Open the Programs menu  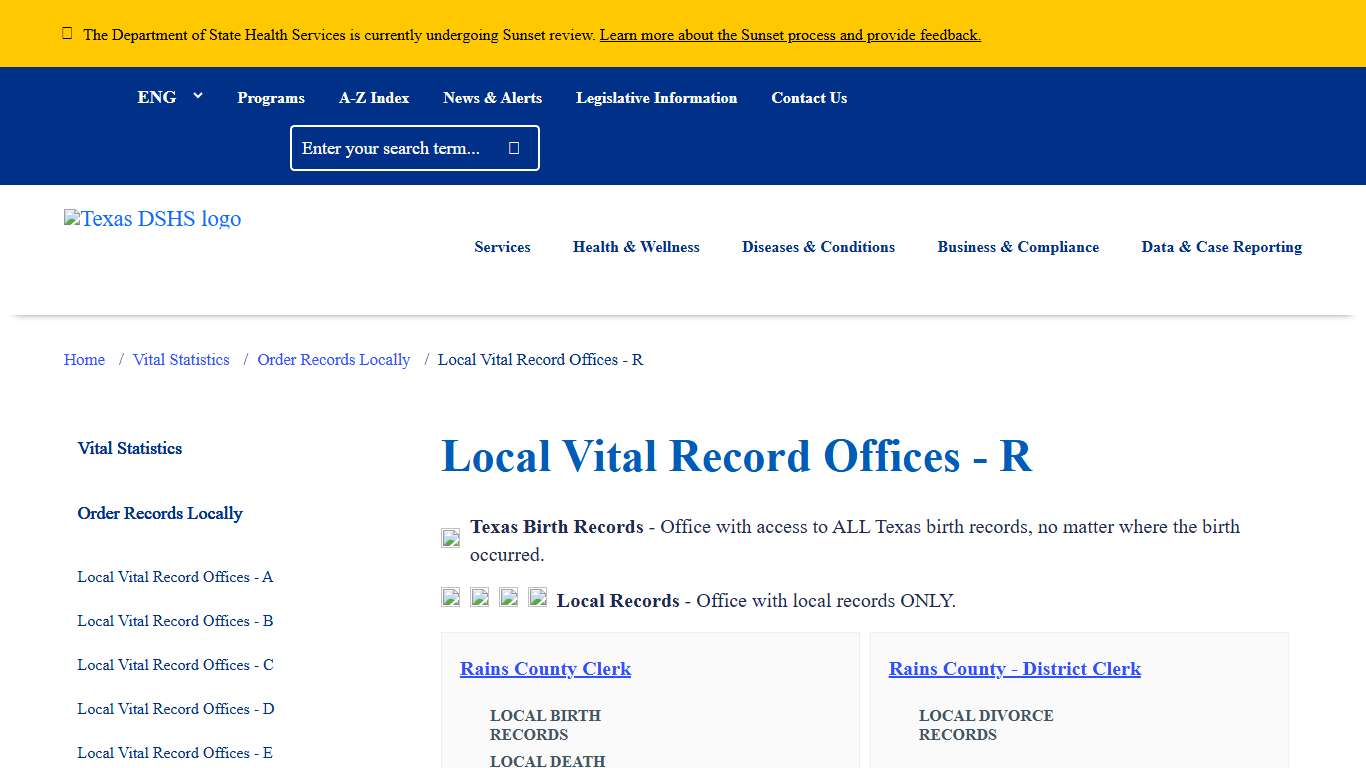271,97
